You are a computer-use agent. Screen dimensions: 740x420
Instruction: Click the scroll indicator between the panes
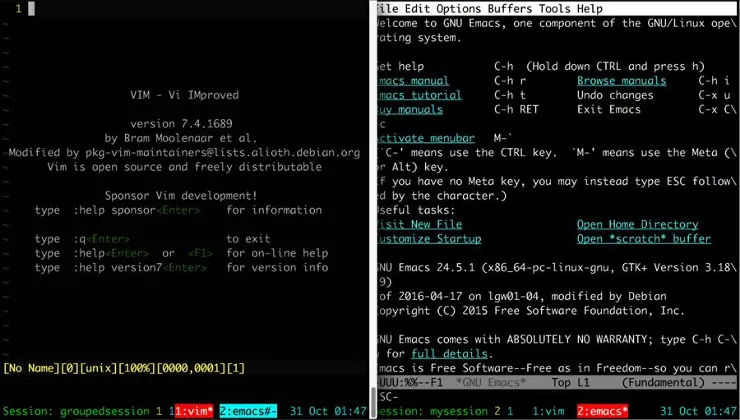(373, 403)
